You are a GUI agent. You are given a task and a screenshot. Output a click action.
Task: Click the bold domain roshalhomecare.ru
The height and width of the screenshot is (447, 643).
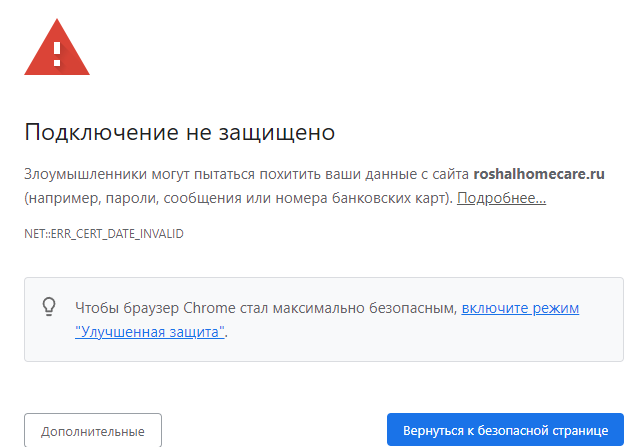pyautogui.click(x=539, y=173)
